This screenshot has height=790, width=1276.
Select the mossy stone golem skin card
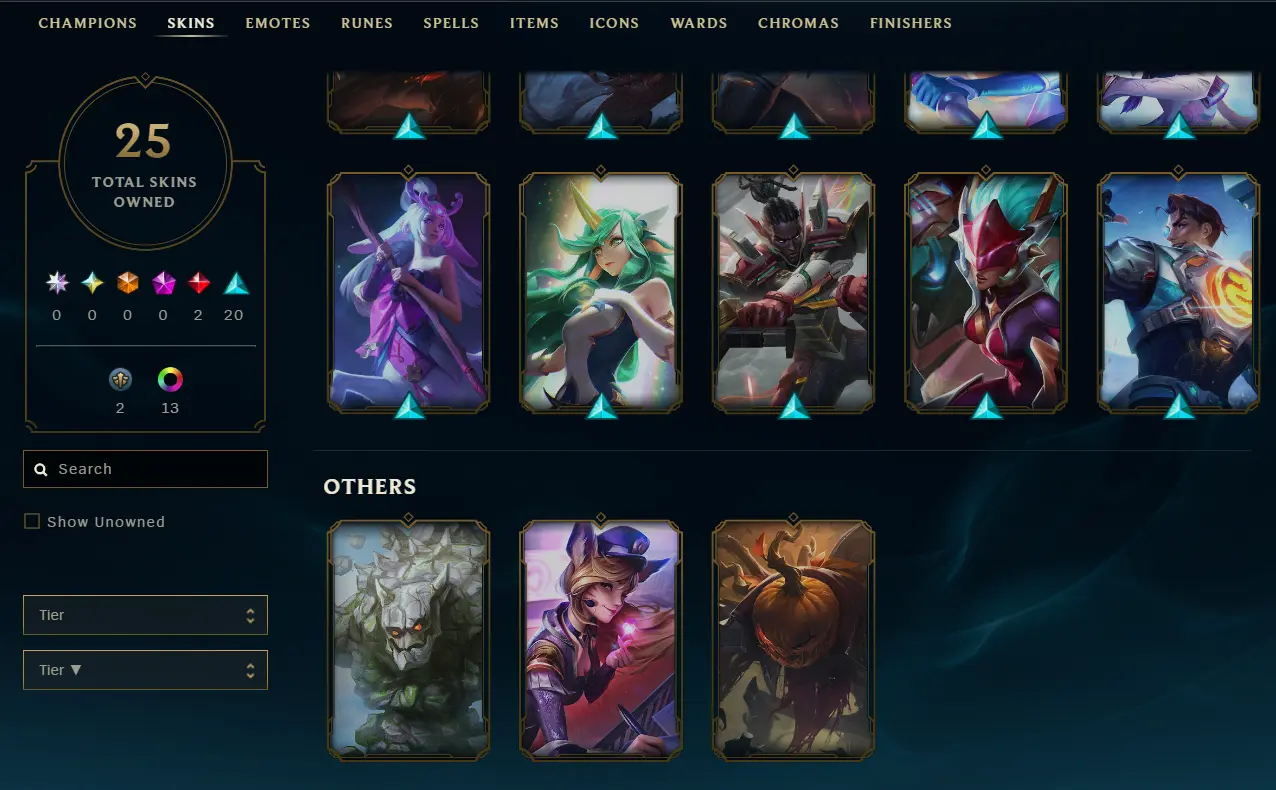click(x=408, y=639)
